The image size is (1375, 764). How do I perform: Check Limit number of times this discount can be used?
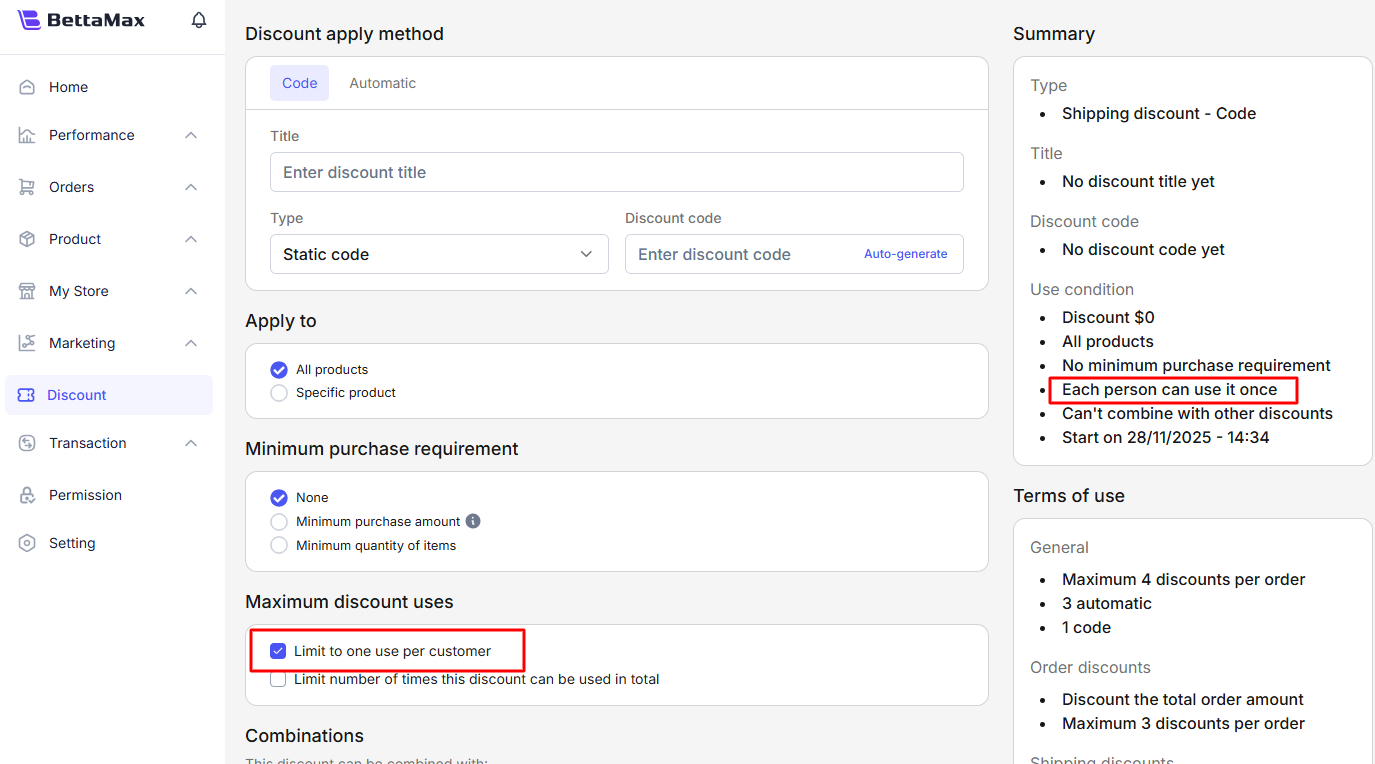[x=277, y=679]
